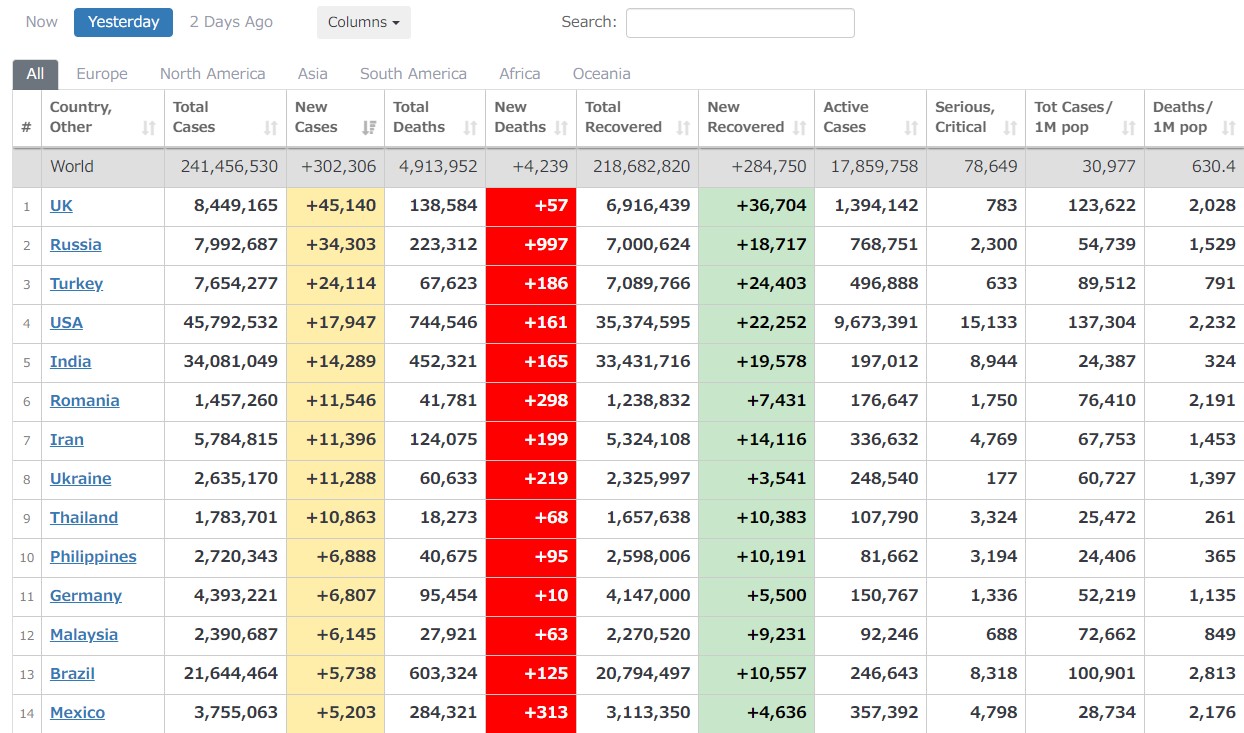Image resolution: width=1244 pixels, height=733 pixels.
Task: Filter table by Africa tab
Action: point(520,74)
